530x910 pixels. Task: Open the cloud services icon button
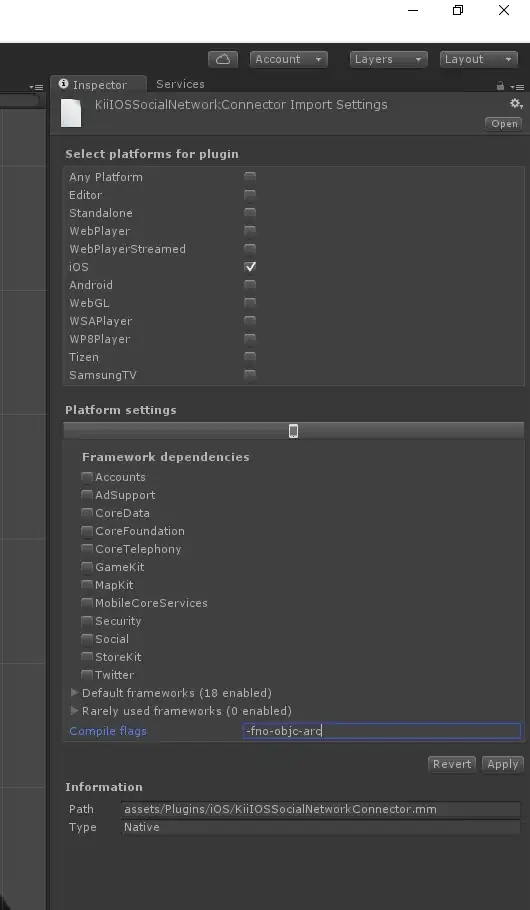coord(223,59)
